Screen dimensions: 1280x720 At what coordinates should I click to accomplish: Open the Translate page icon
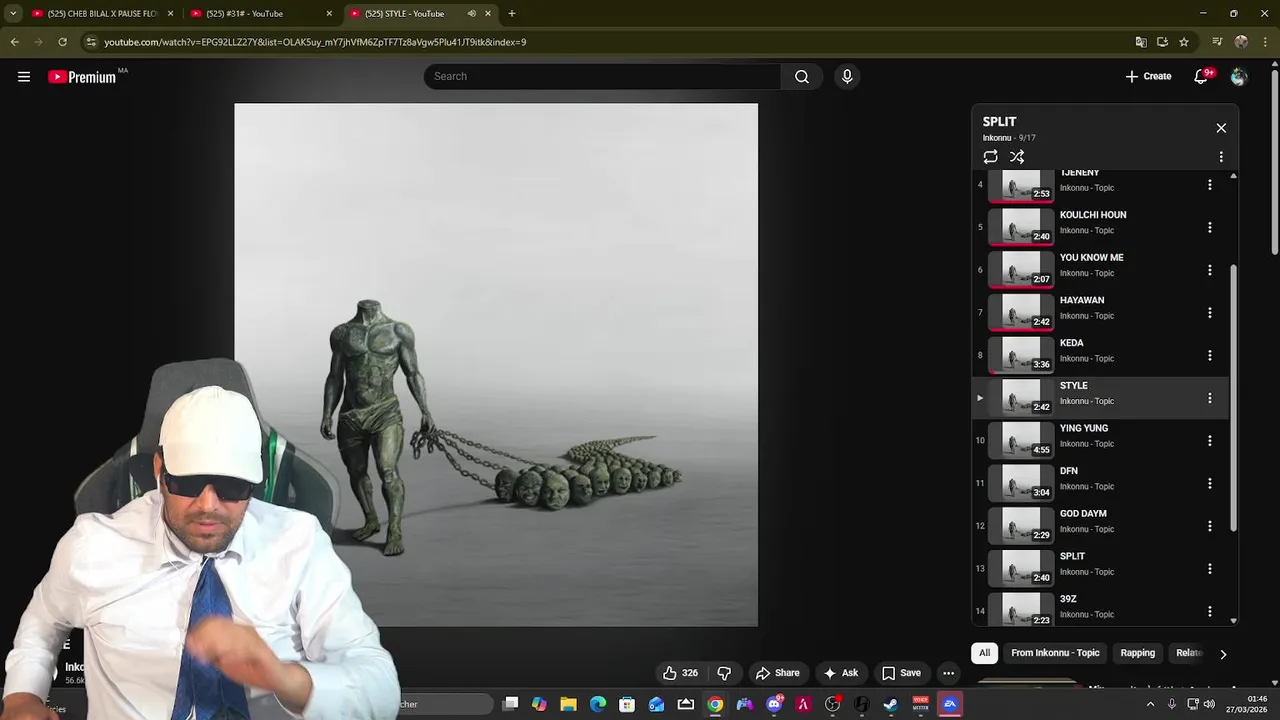click(x=1141, y=42)
